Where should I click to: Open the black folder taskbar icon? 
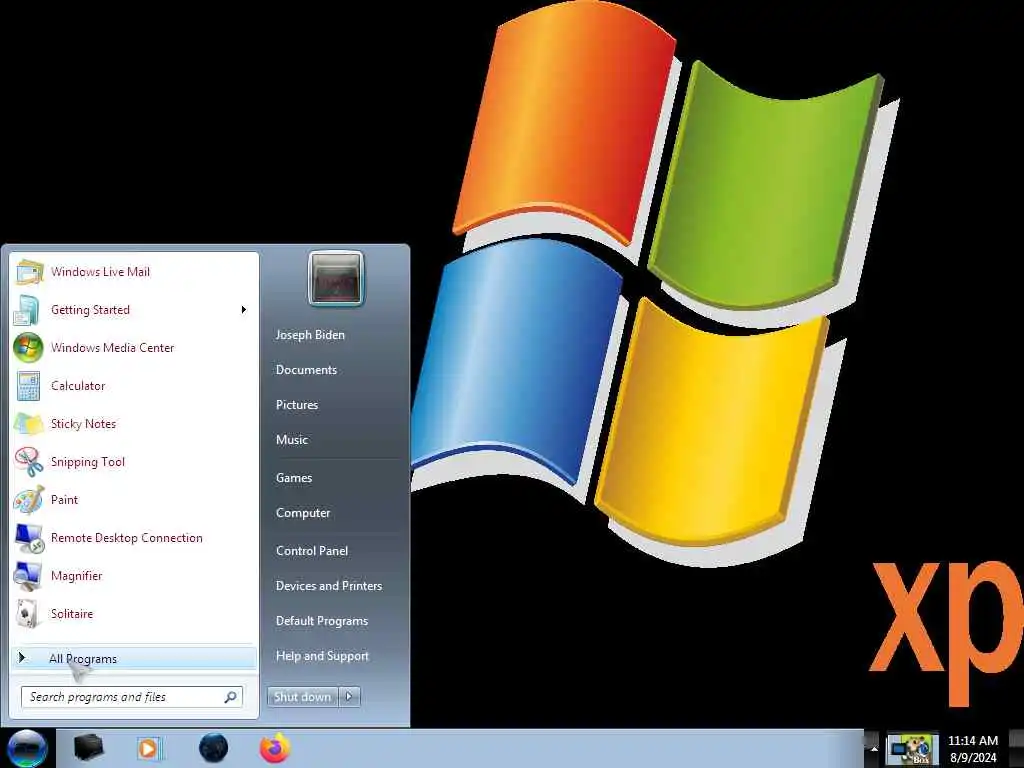(88, 748)
